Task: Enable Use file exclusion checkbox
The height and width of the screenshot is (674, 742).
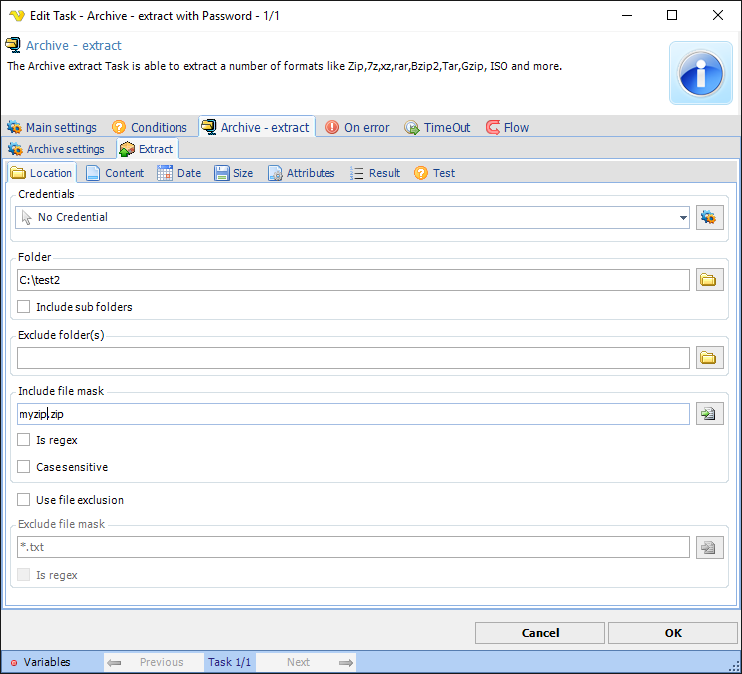Action: tap(24, 500)
